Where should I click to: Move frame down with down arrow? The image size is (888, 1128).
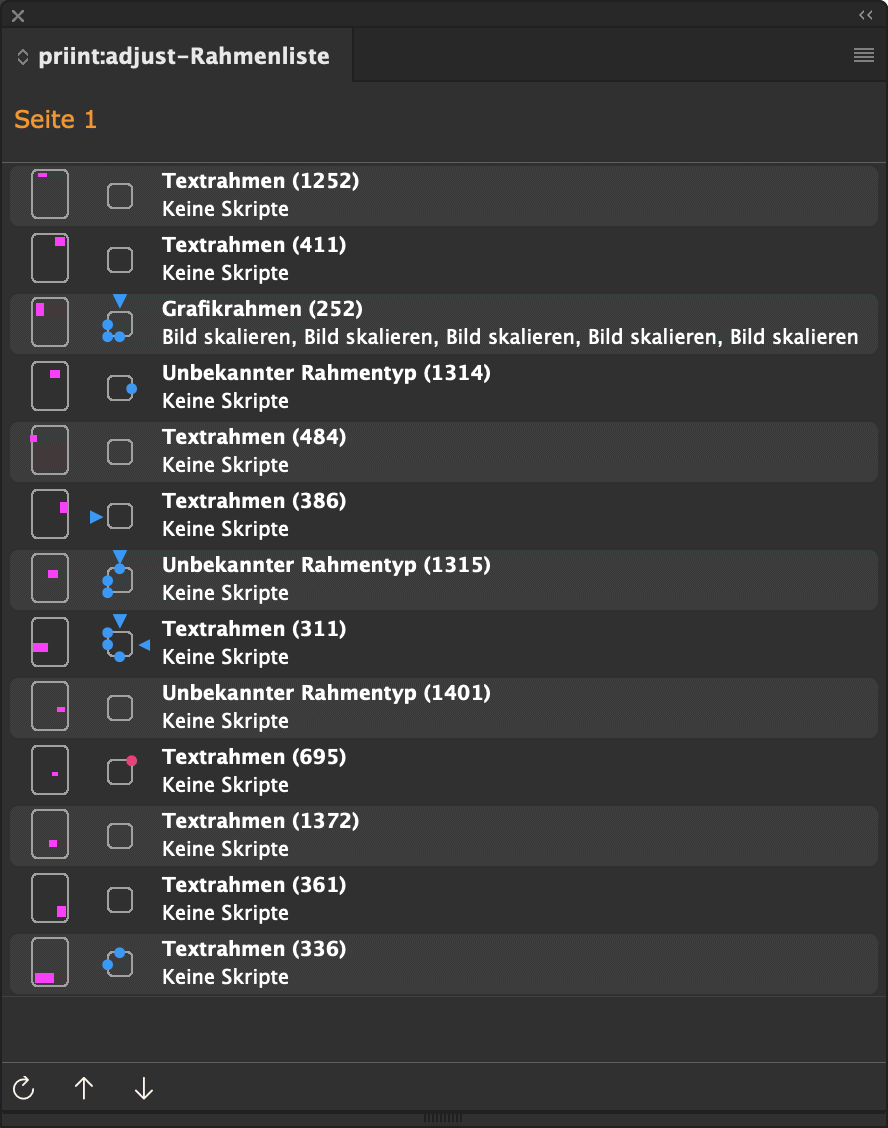coord(144,1088)
